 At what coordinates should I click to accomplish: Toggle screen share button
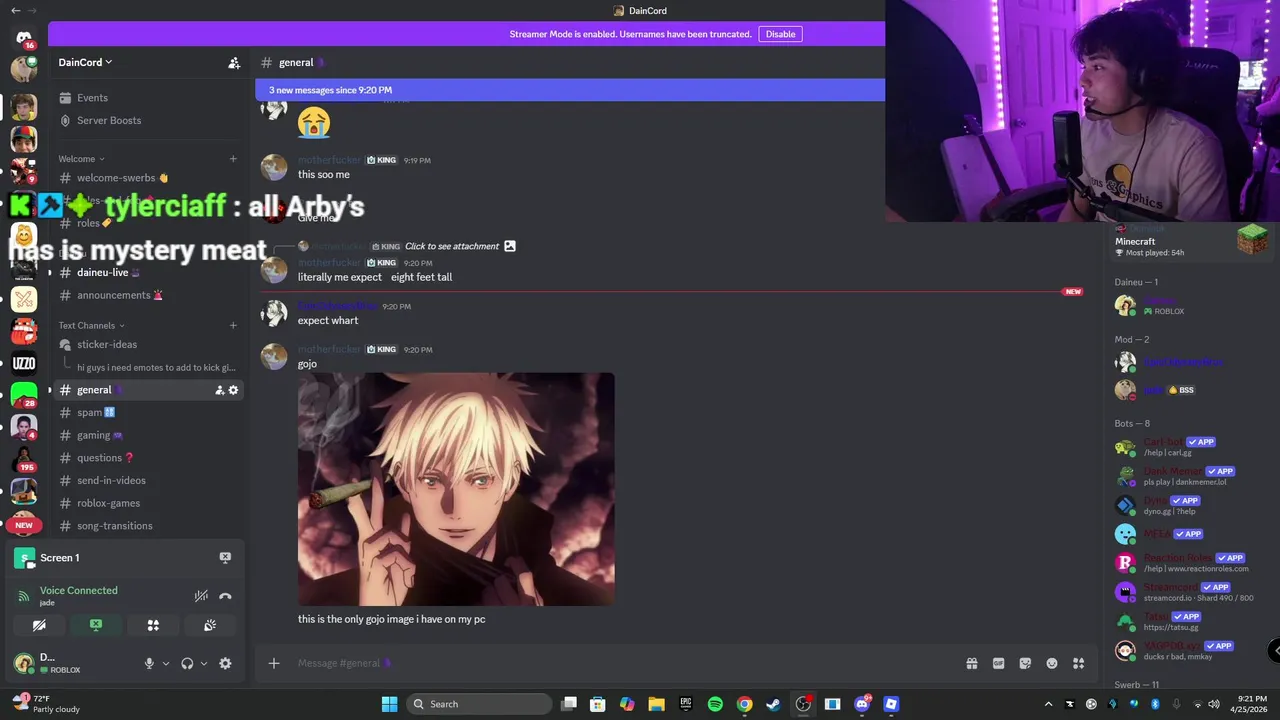coord(96,625)
